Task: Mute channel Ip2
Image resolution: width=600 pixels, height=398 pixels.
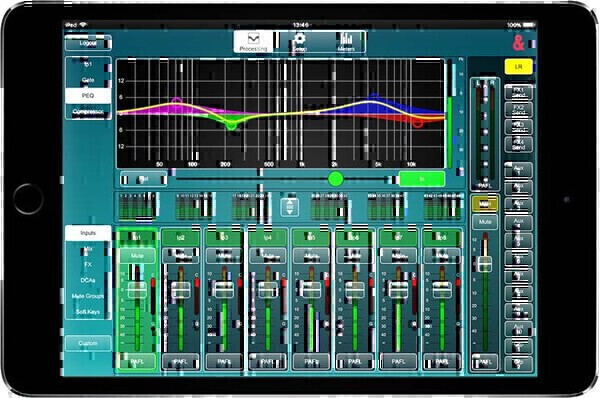Action: pos(181,255)
